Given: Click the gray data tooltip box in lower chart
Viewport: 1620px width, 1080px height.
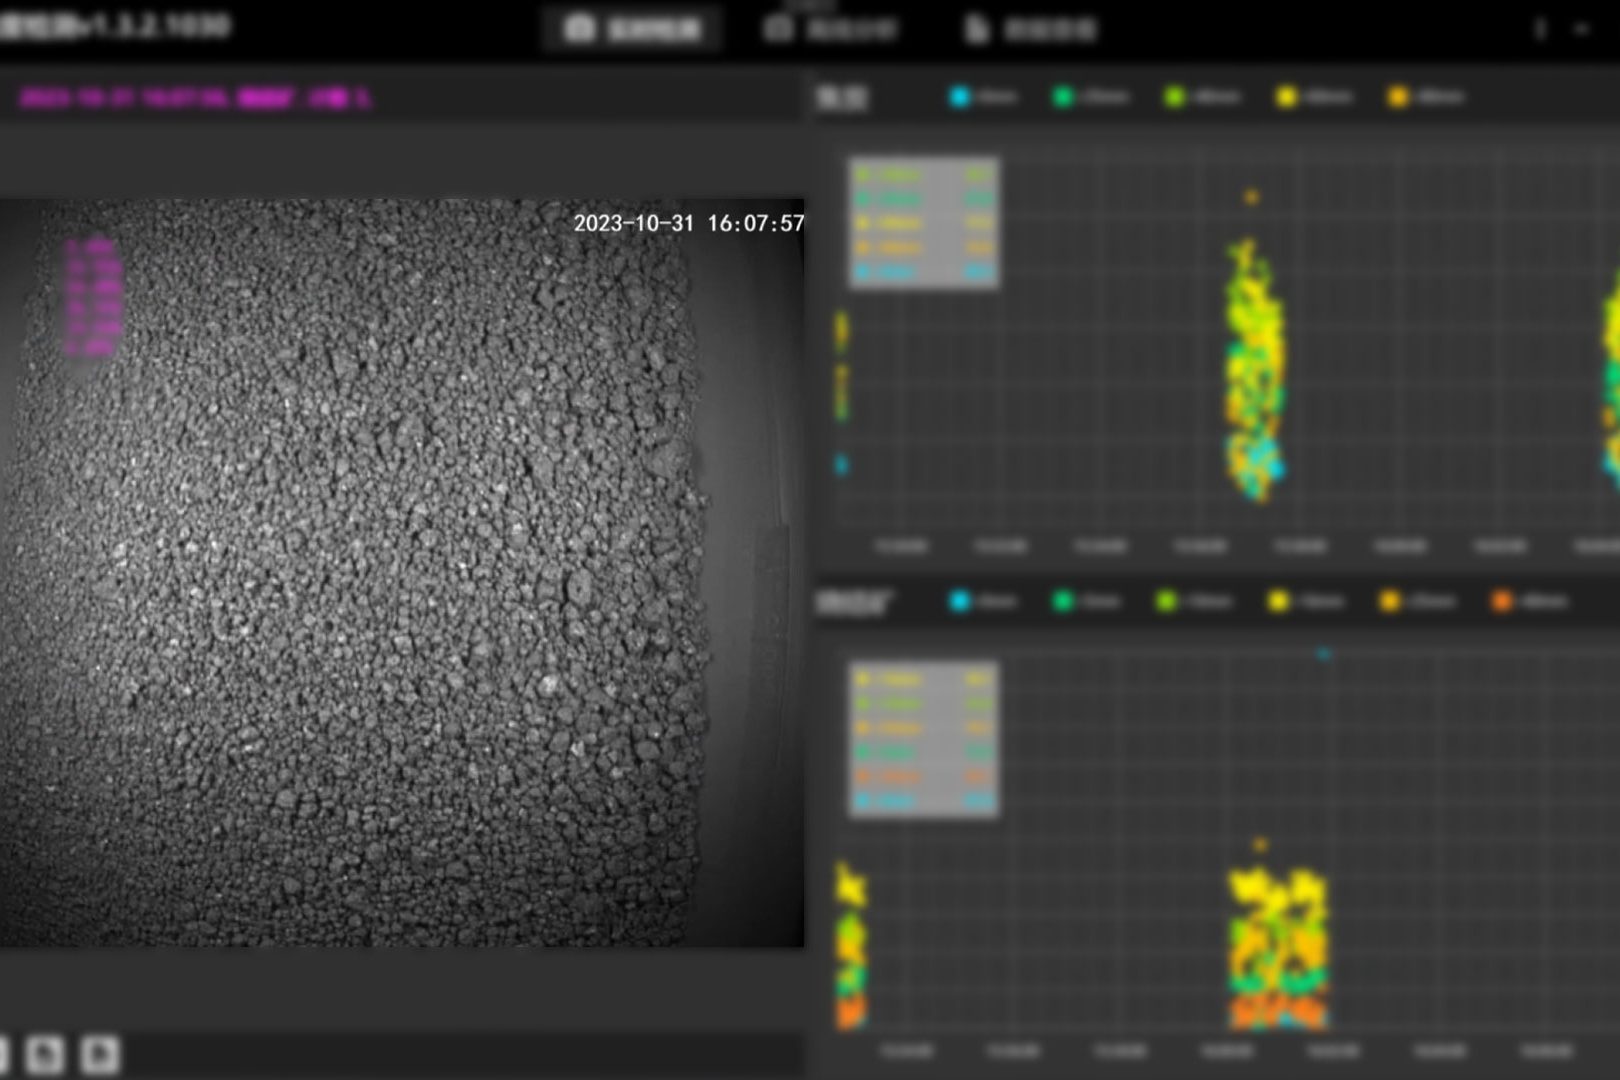Looking at the screenshot, I should tap(923, 740).
